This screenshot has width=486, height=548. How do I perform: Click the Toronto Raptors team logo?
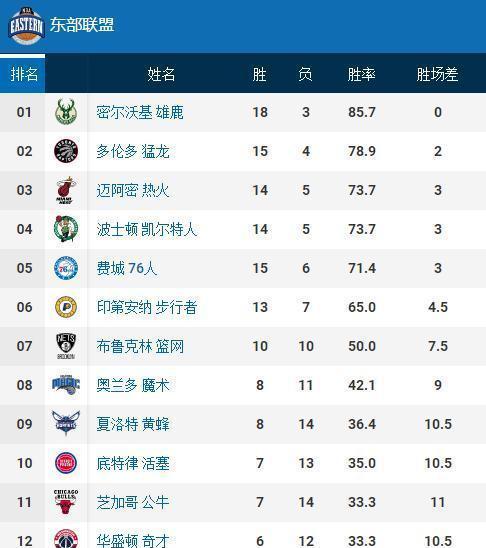[66, 151]
